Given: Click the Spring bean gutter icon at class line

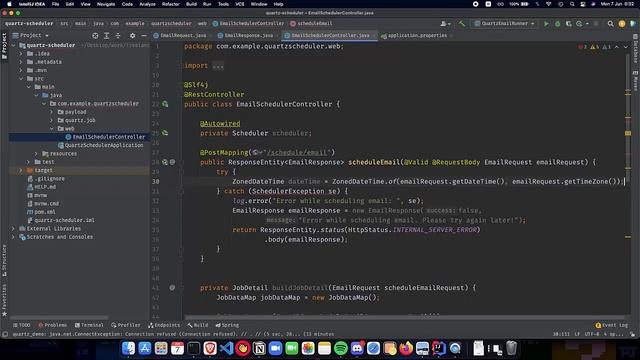Looking at the screenshot, I should [165, 104].
